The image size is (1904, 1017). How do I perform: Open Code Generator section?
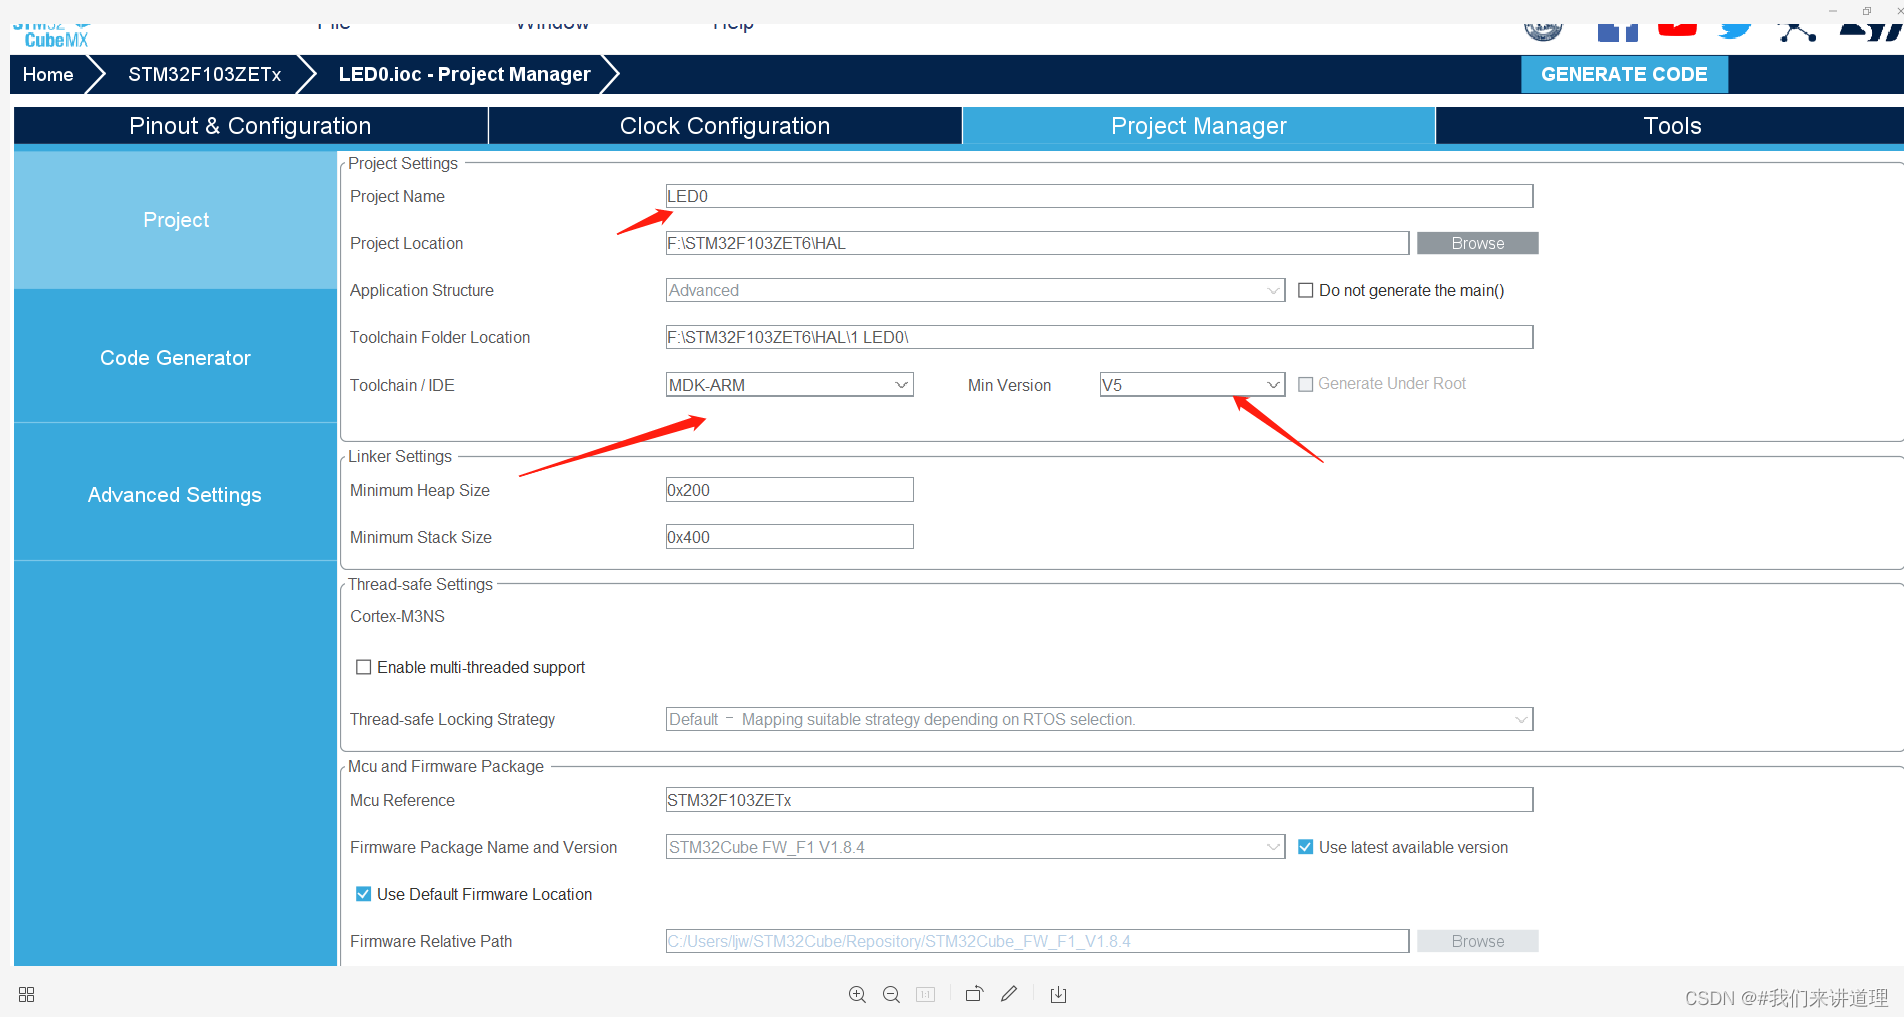pyautogui.click(x=176, y=358)
